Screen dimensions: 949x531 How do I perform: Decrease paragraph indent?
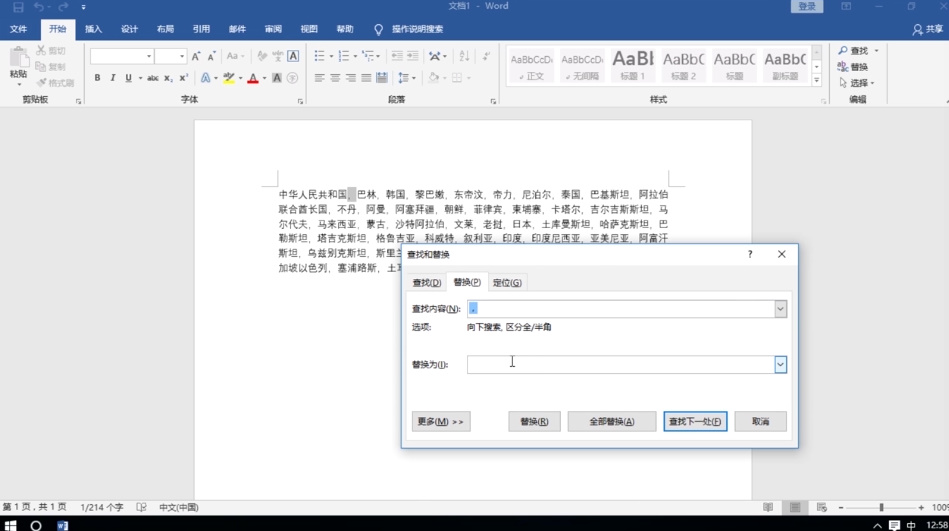tap(397, 56)
